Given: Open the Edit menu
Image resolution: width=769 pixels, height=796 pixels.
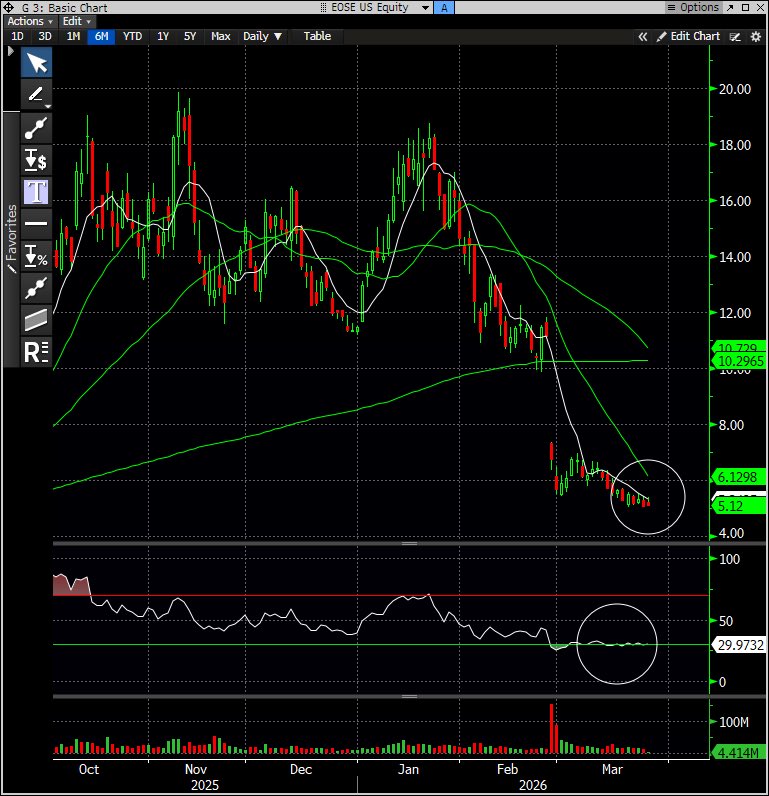Looking at the screenshot, I should pyautogui.click(x=76, y=21).
